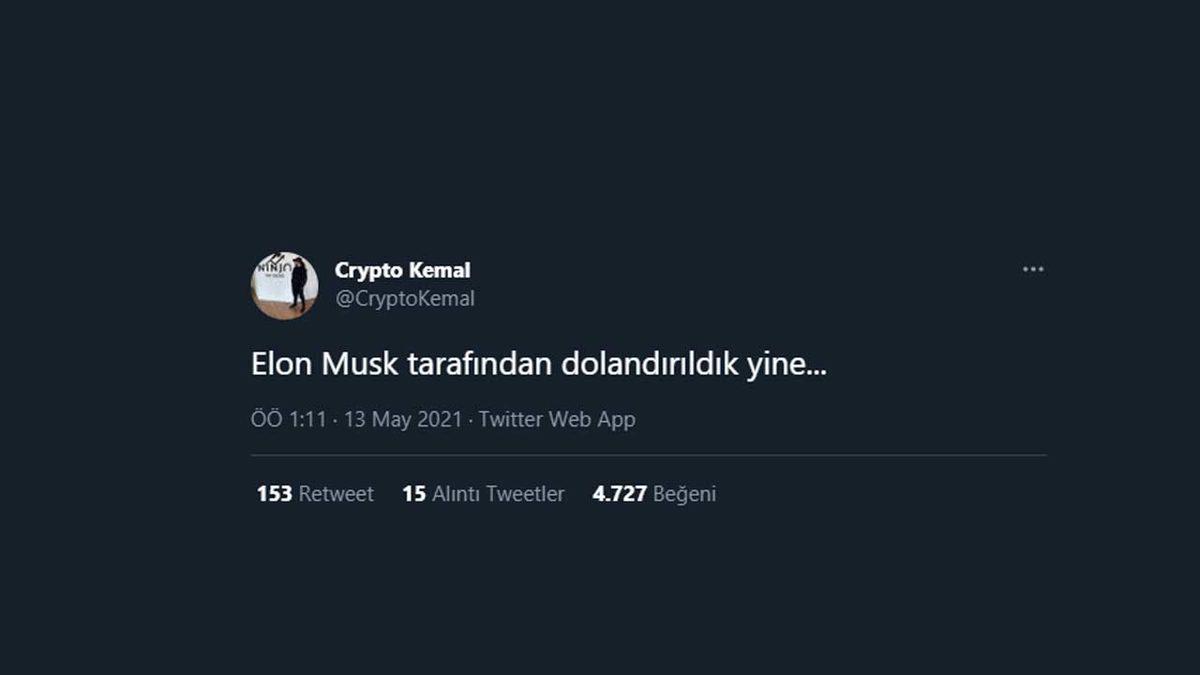The height and width of the screenshot is (675, 1200).
Task: Expand the overflow menu at top right
Action: tap(1033, 268)
